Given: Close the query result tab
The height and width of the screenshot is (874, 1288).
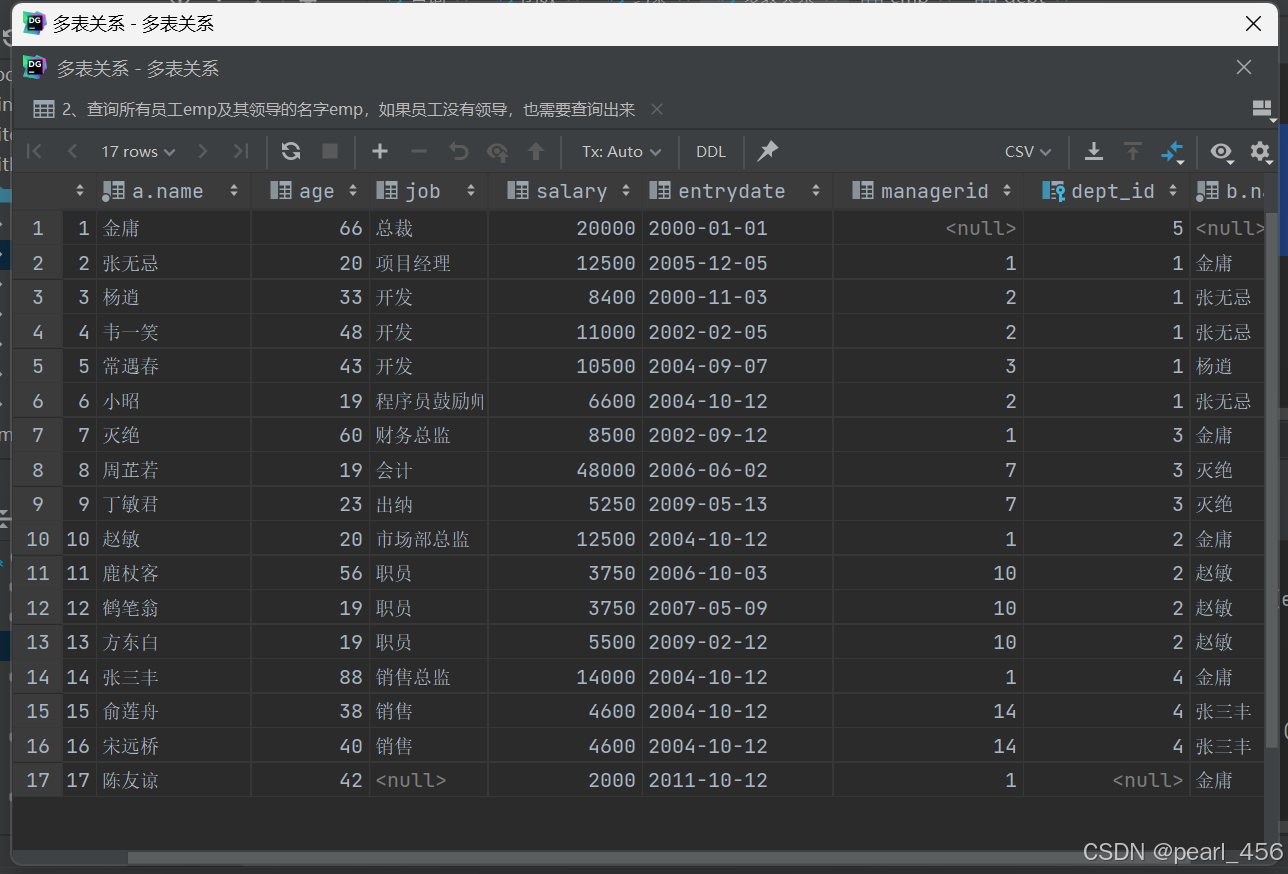Looking at the screenshot, I should coord(656,109).
